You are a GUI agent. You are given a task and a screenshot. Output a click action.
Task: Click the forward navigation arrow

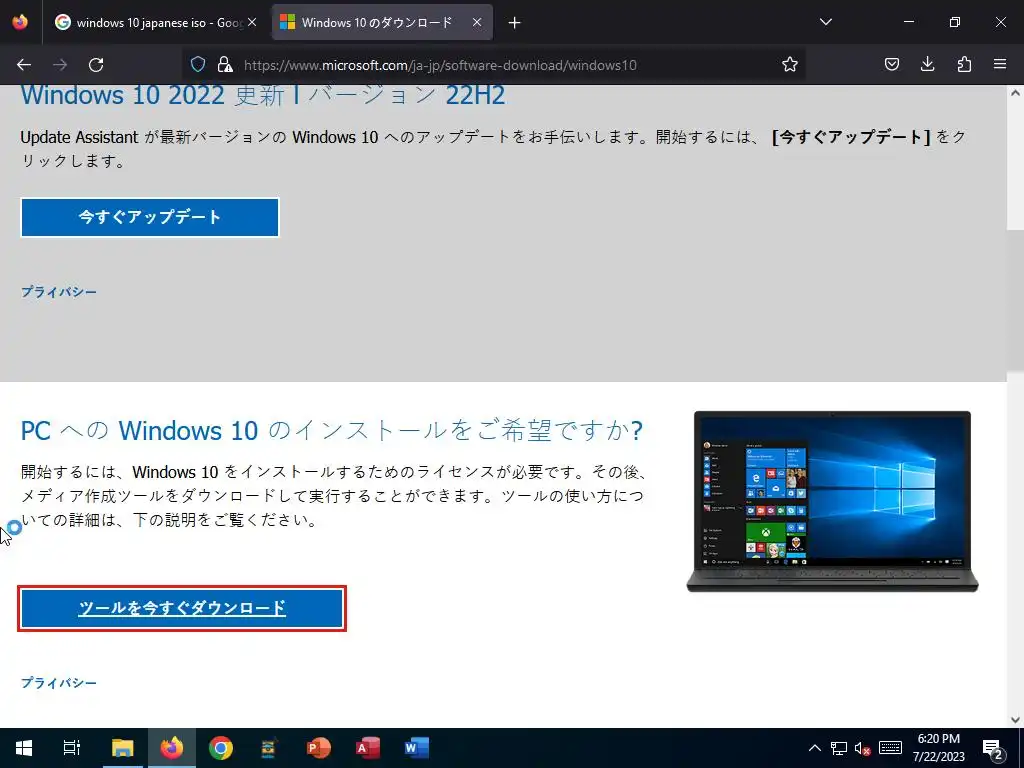coord(60,65)
